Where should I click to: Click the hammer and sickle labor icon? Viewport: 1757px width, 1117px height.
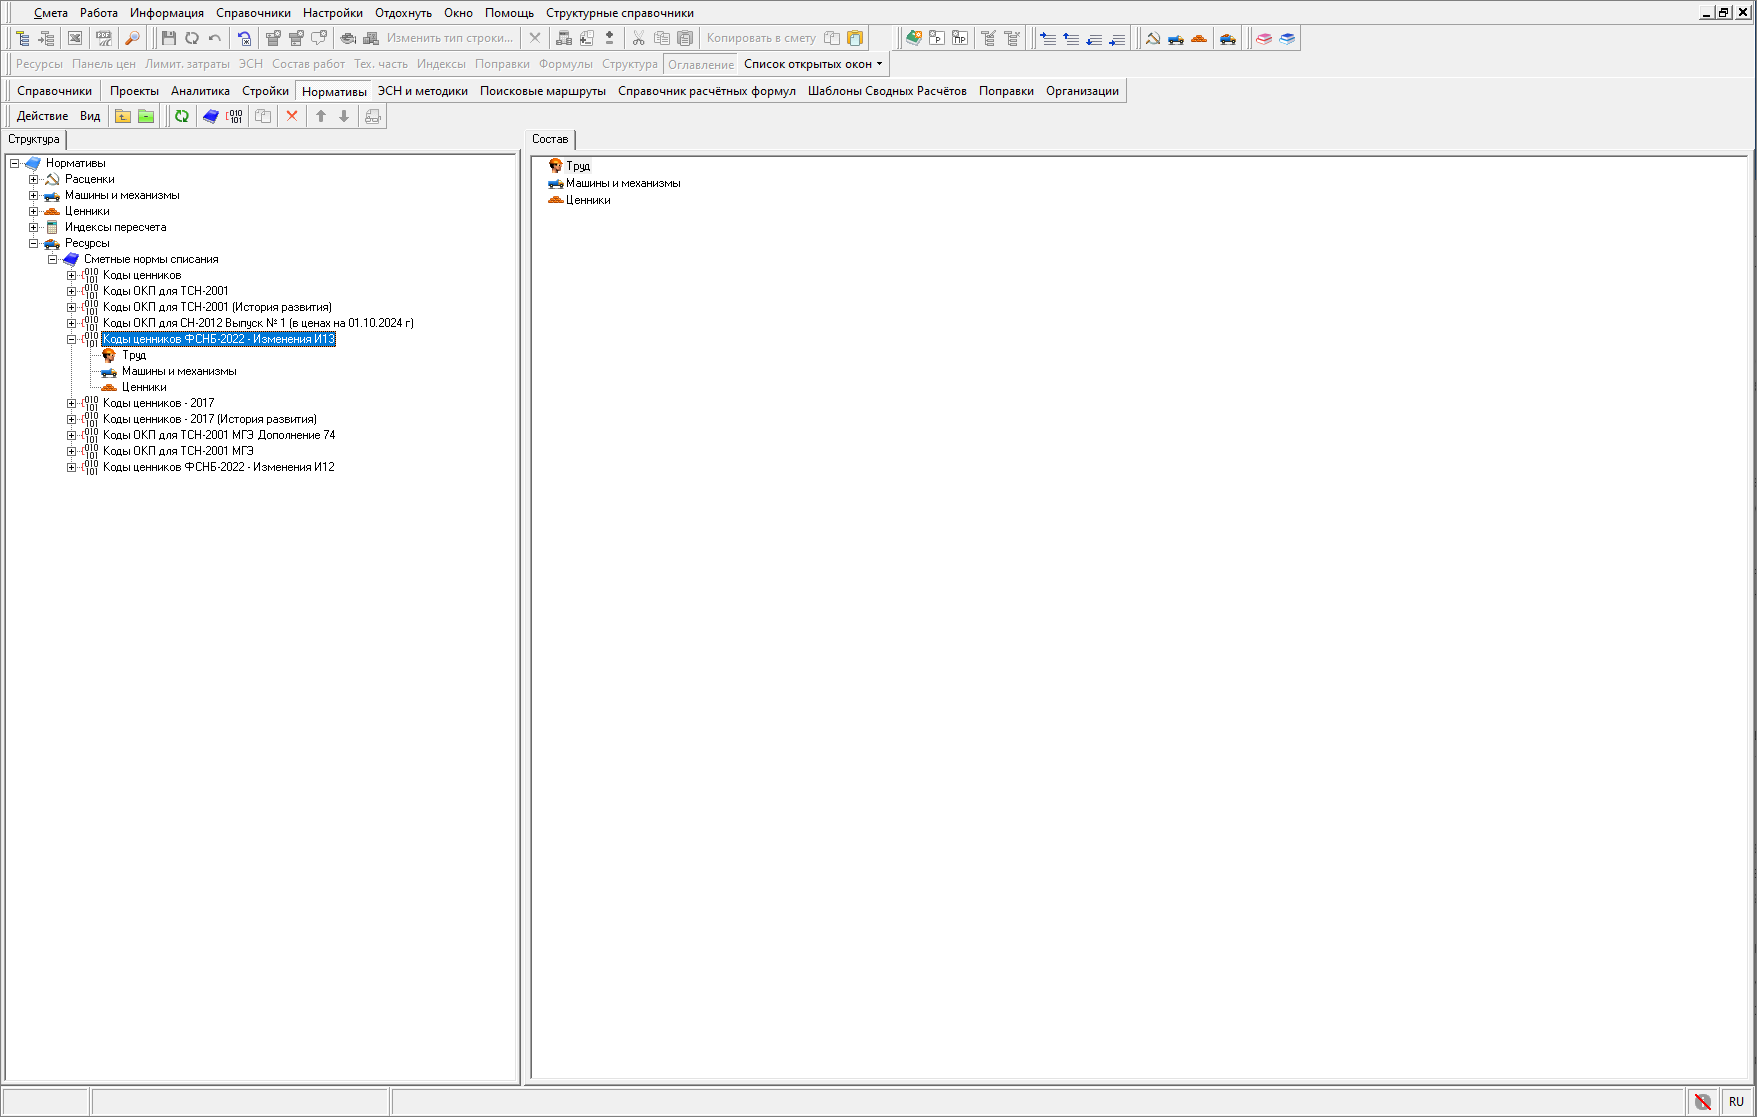pos(1153,39)
